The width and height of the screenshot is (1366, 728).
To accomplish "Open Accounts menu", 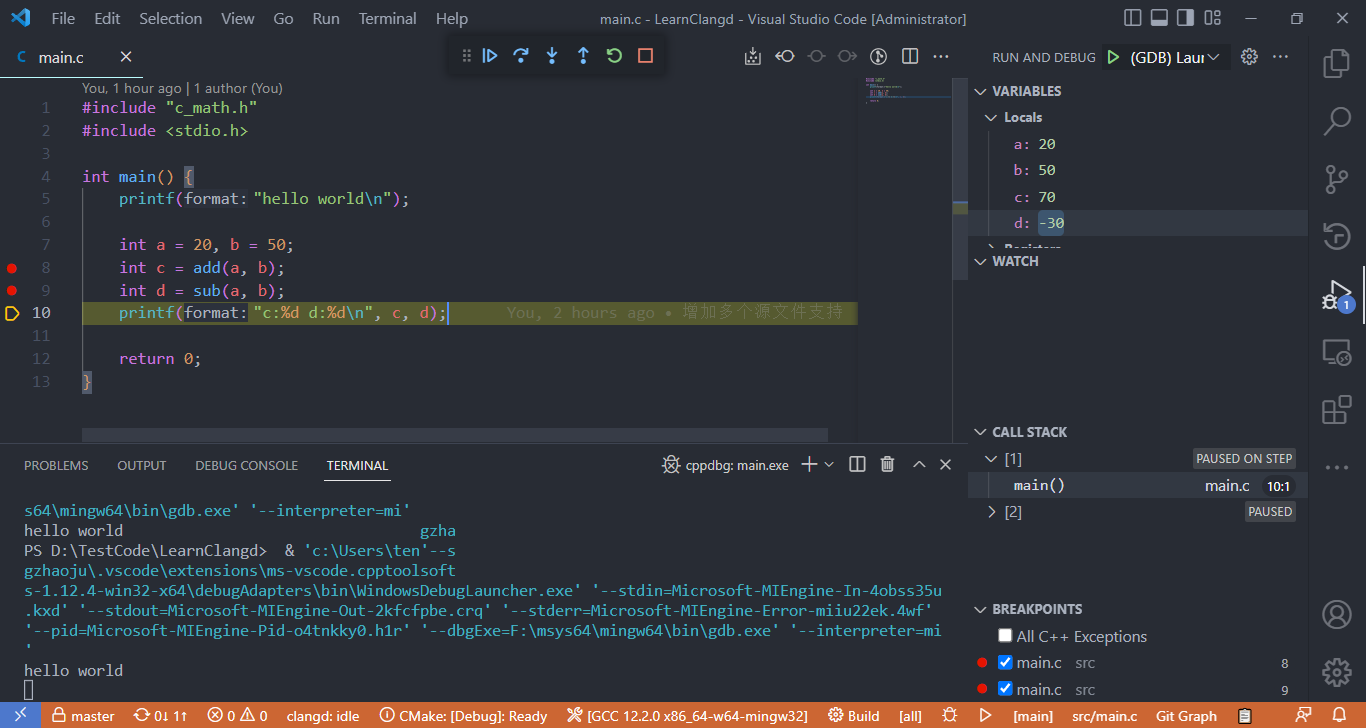I will click(x=1337, y=614).
